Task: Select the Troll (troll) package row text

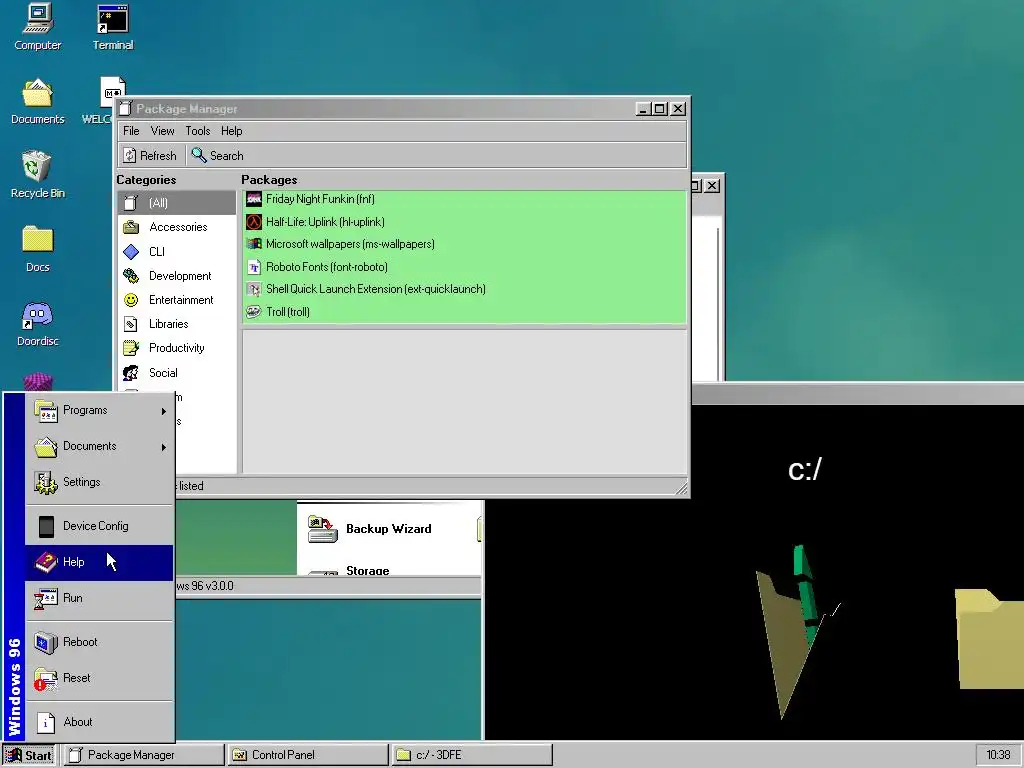Action: click(x=288, y=312)
